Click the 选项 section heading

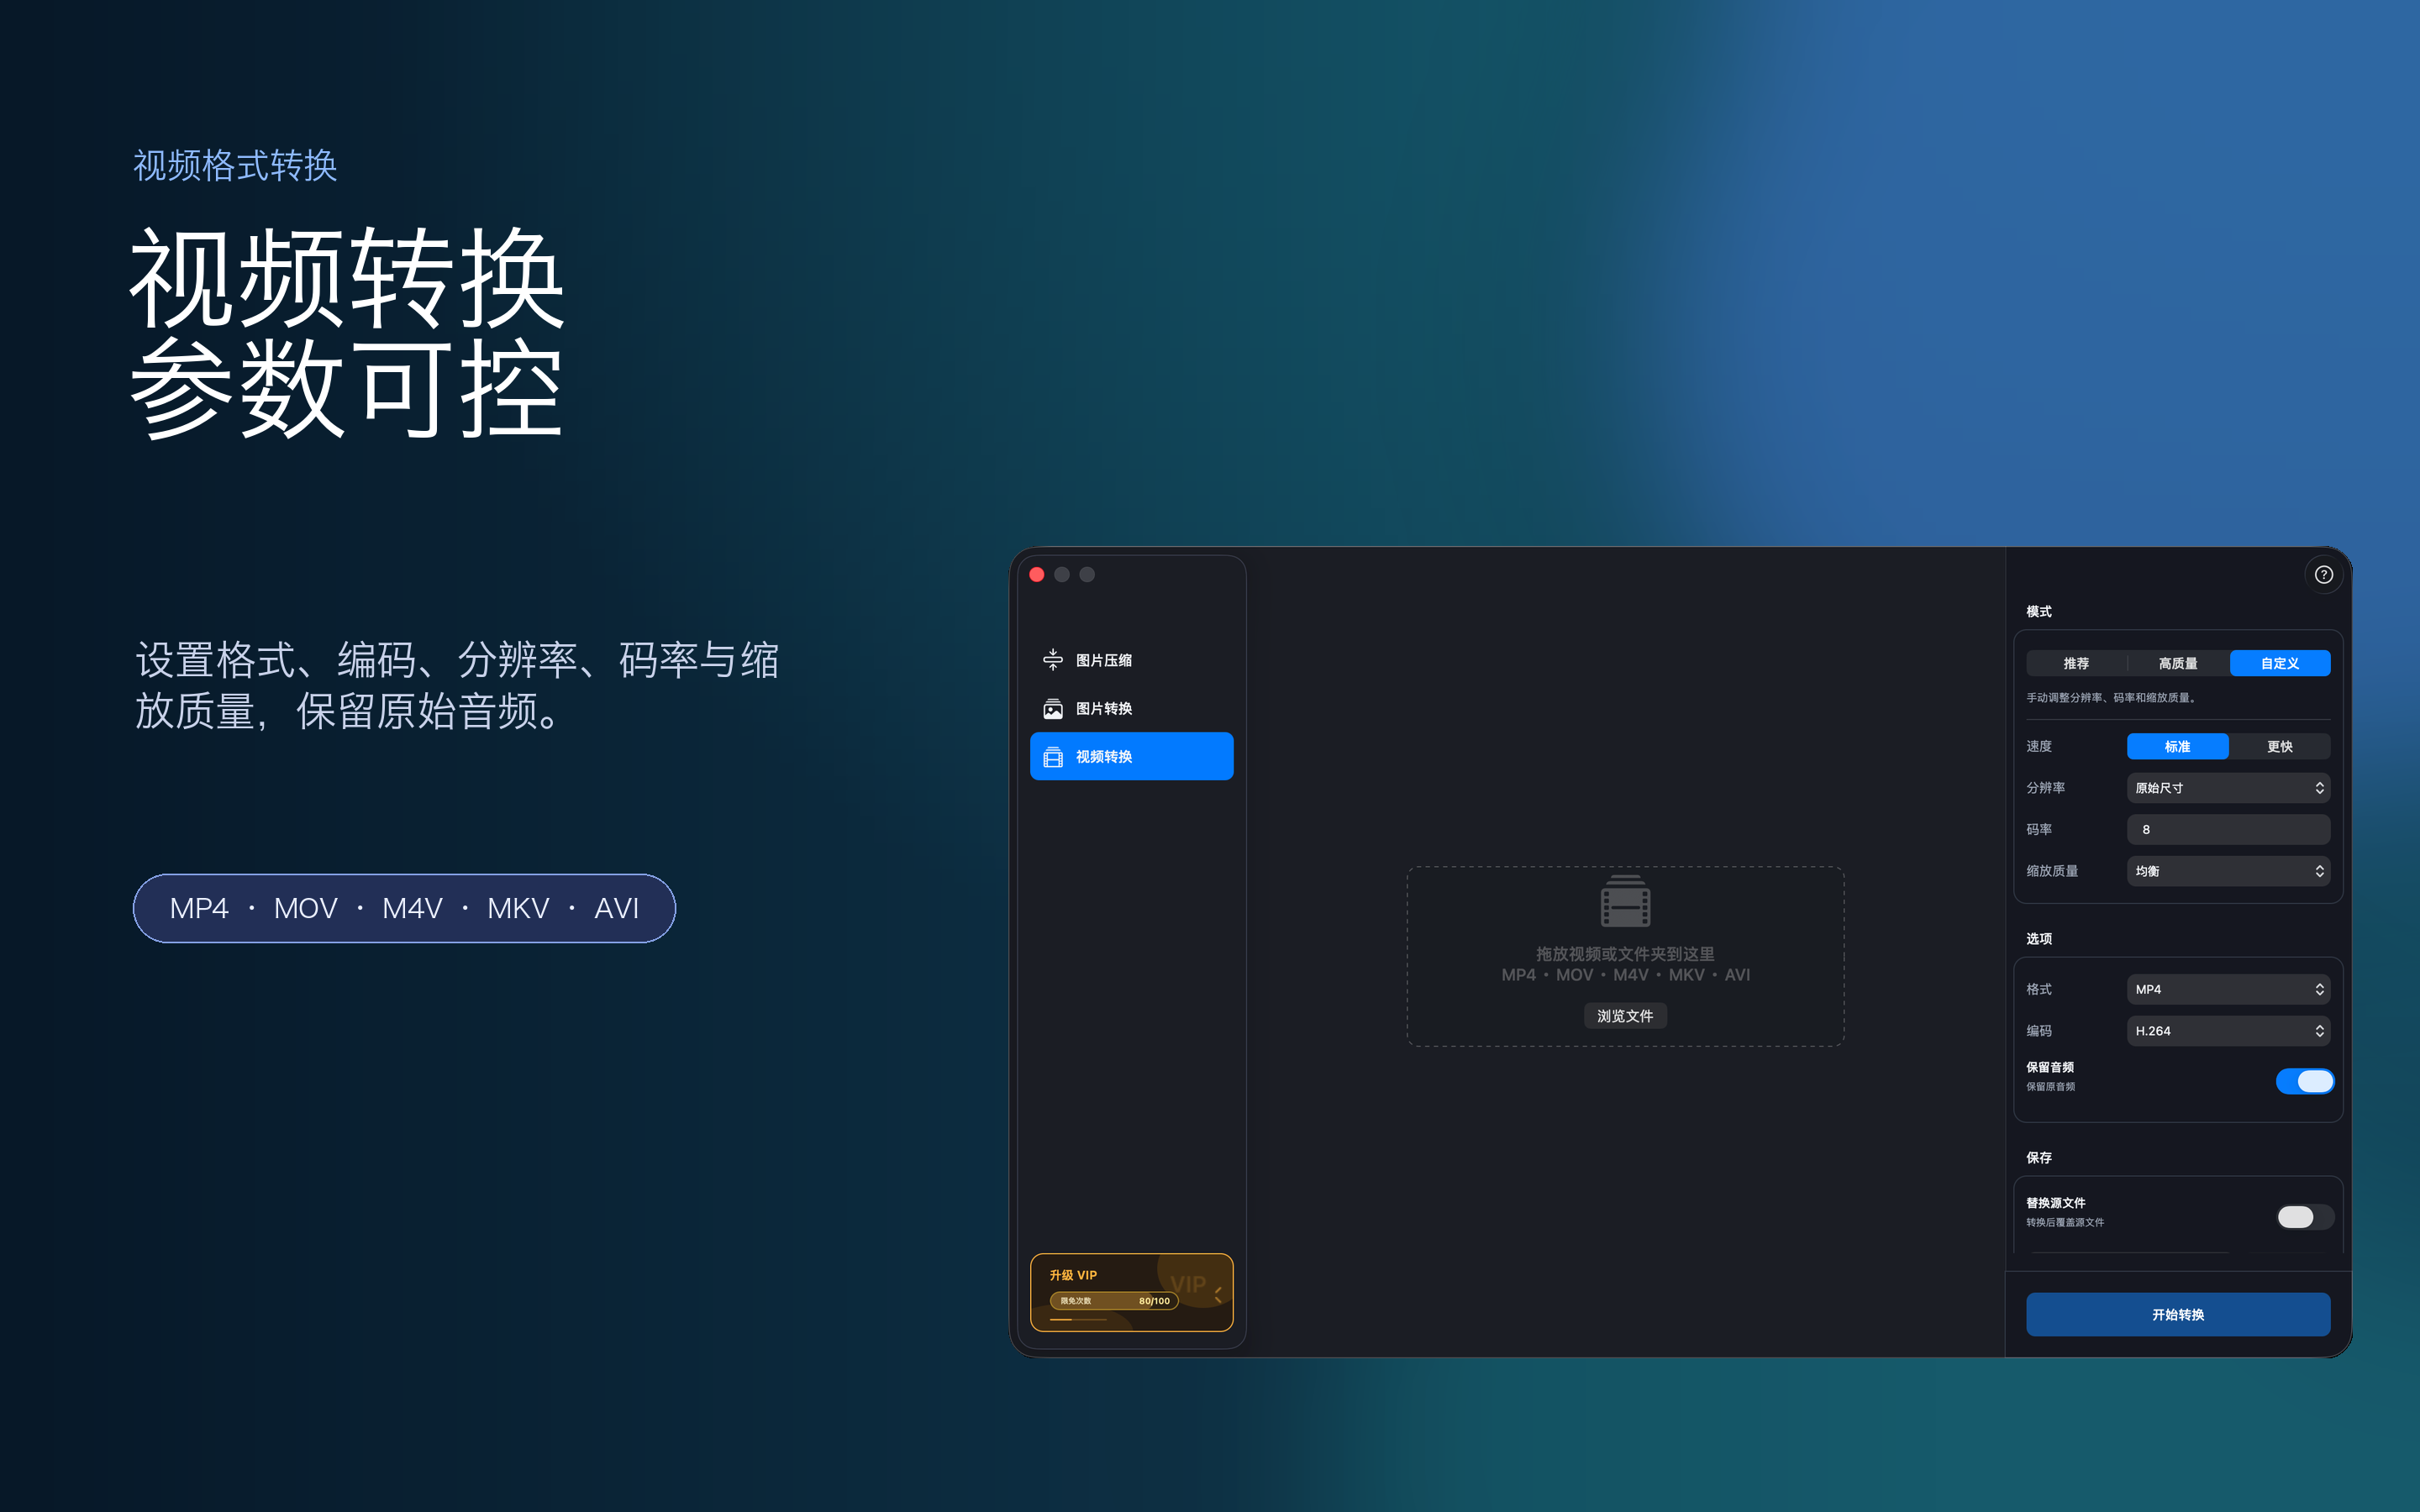[2039, 938]
